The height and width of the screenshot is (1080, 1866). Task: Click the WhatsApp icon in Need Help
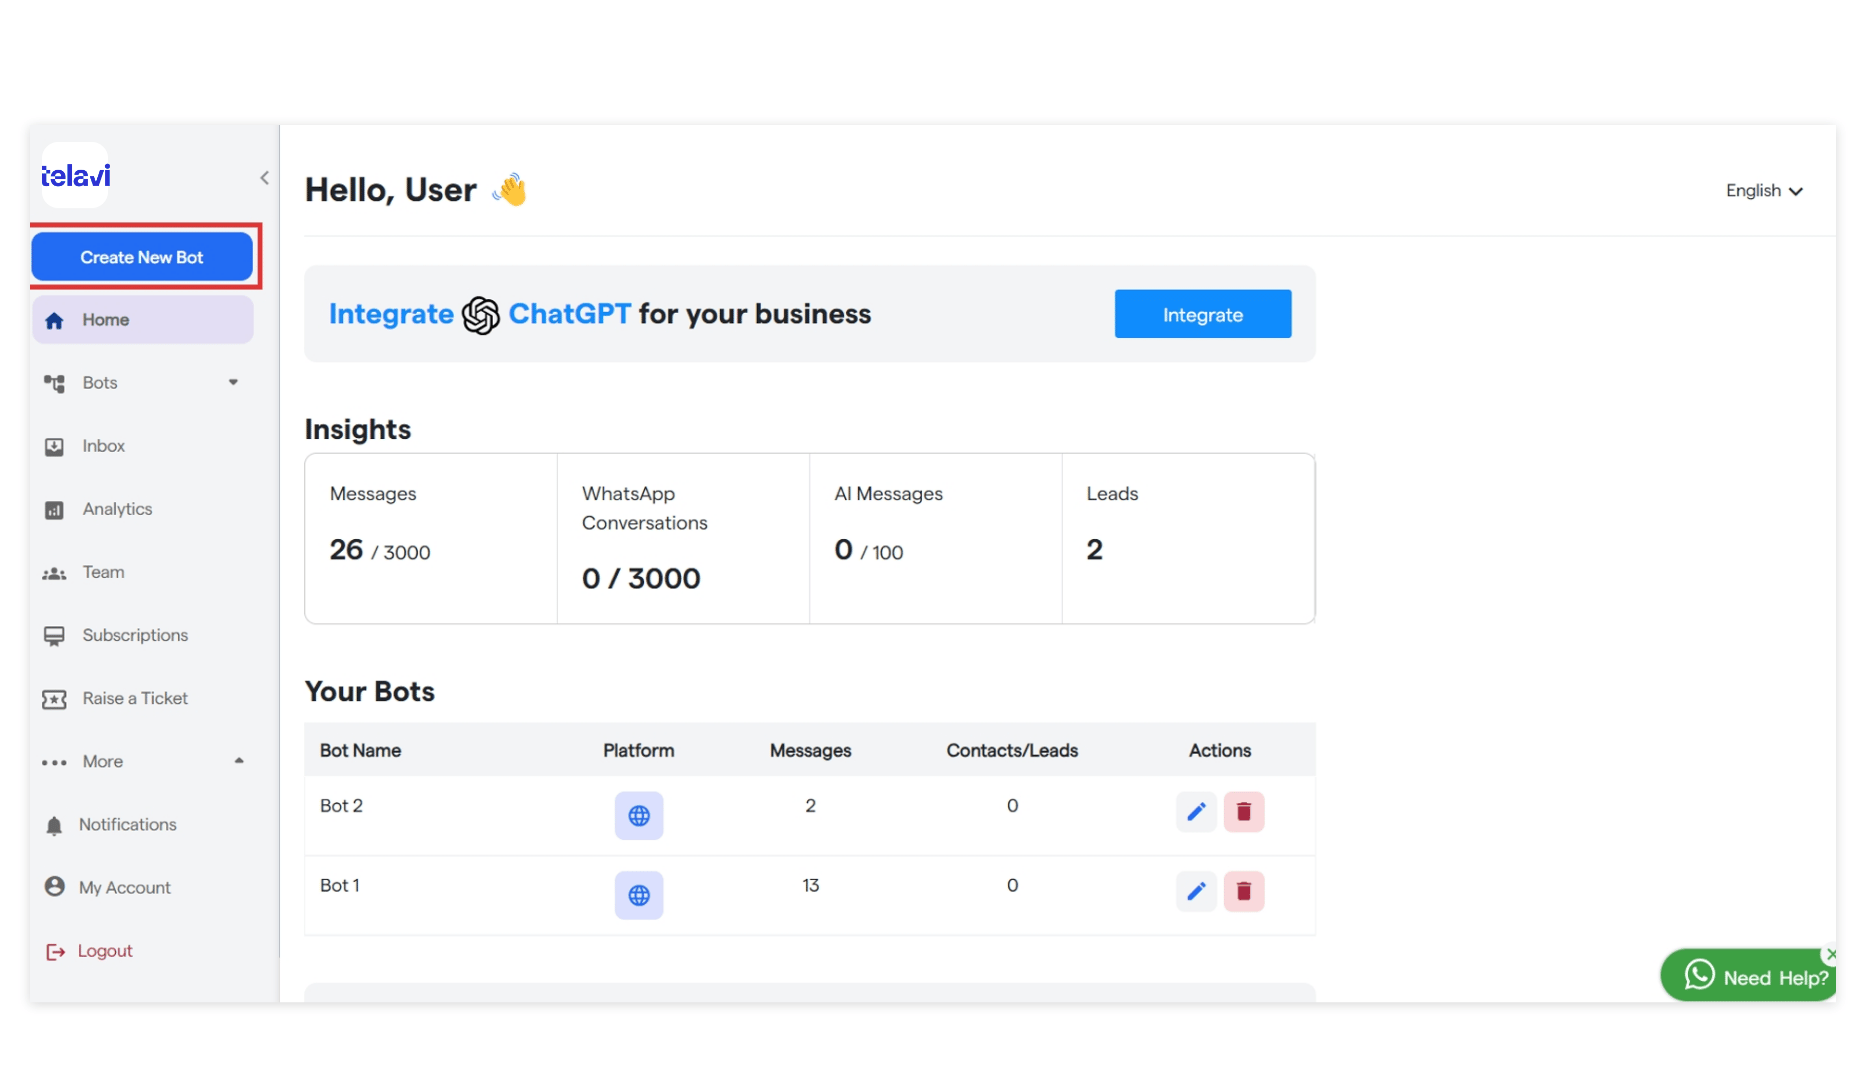coord(1699,975)
